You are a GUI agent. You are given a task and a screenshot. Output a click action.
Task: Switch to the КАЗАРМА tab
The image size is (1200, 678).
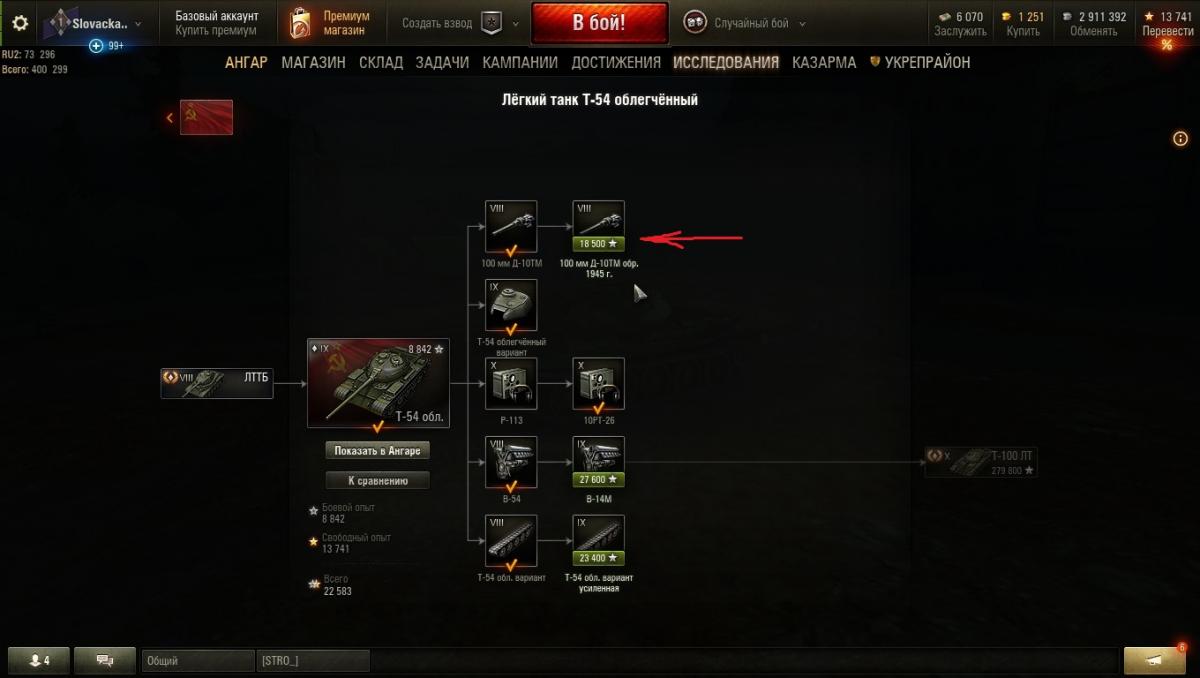pyautogui.click(x=824, y=62)
